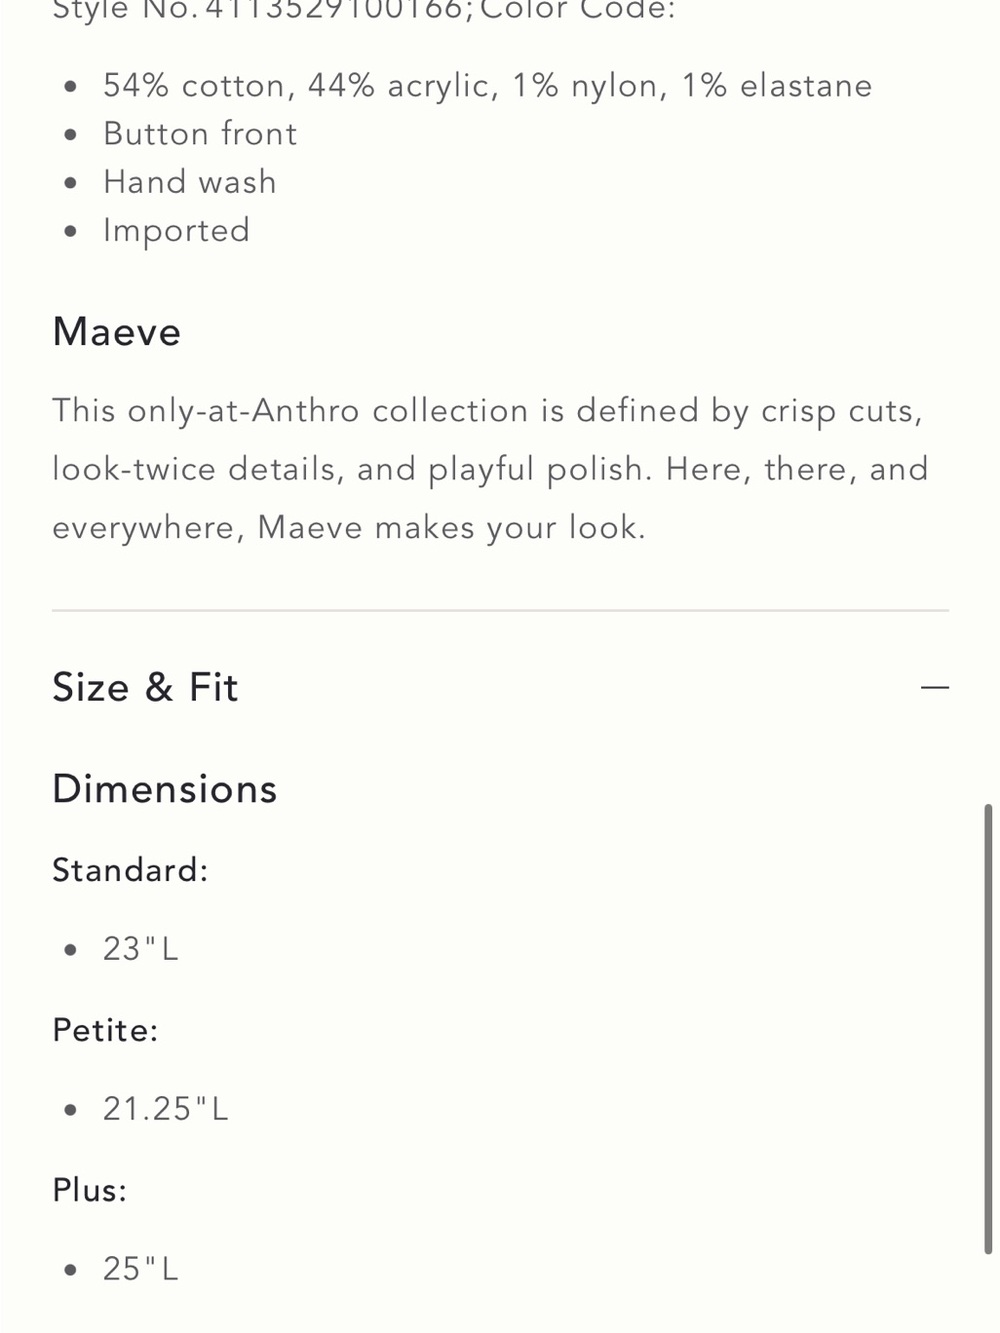The height and width of the screenshot is (1333, 1000).
Task: Click the Imported bullet item
Action: pos(177,231)
